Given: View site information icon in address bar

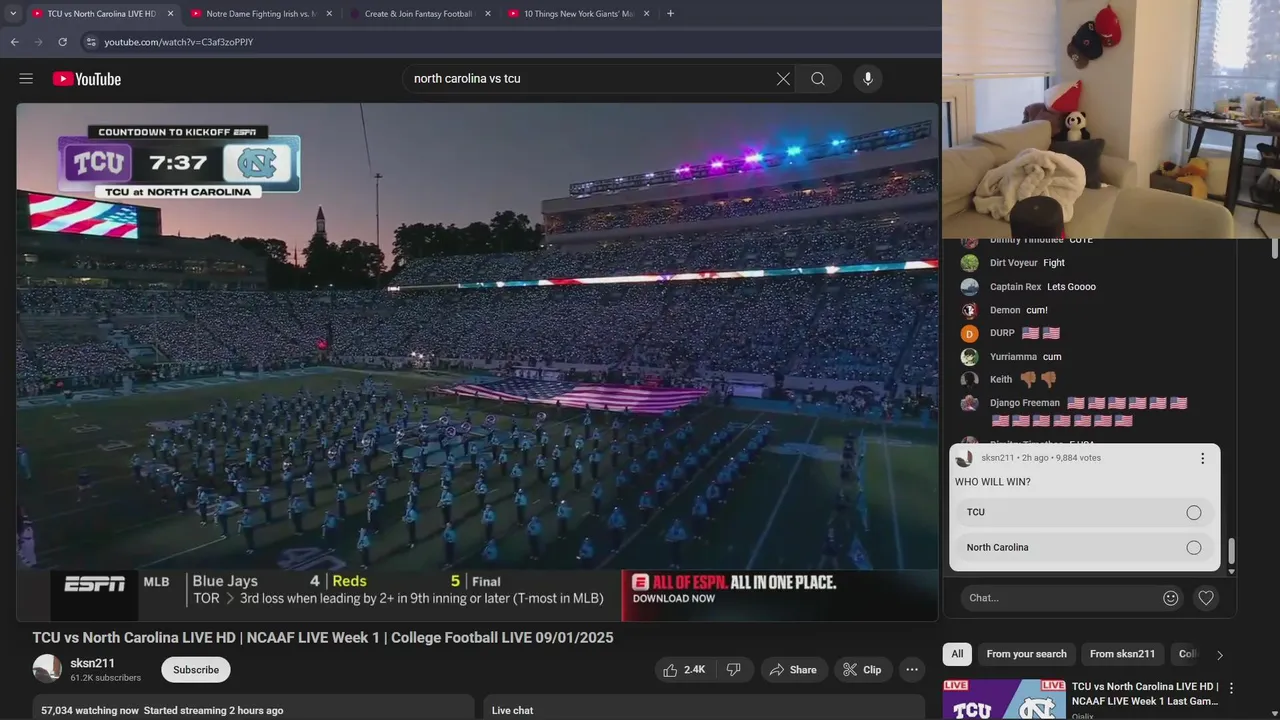Looking at the screenshot, I should coord(91,42).
